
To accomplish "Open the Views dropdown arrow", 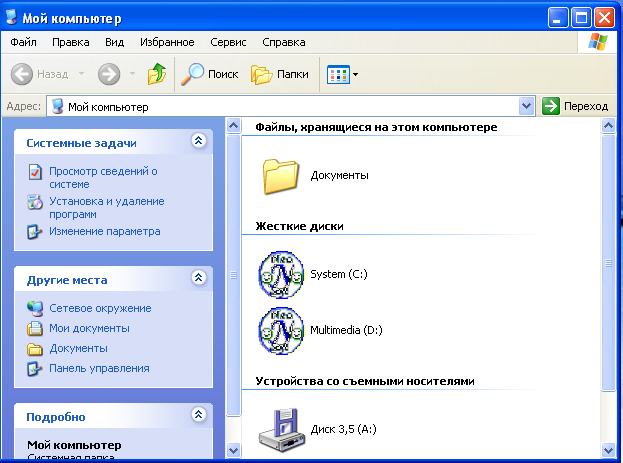I will (355, 74).
